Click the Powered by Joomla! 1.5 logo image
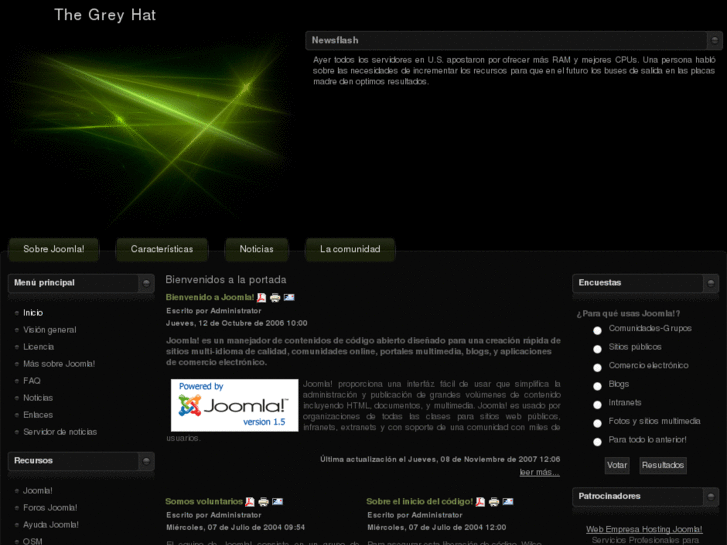727x545 pixels. 235,405
